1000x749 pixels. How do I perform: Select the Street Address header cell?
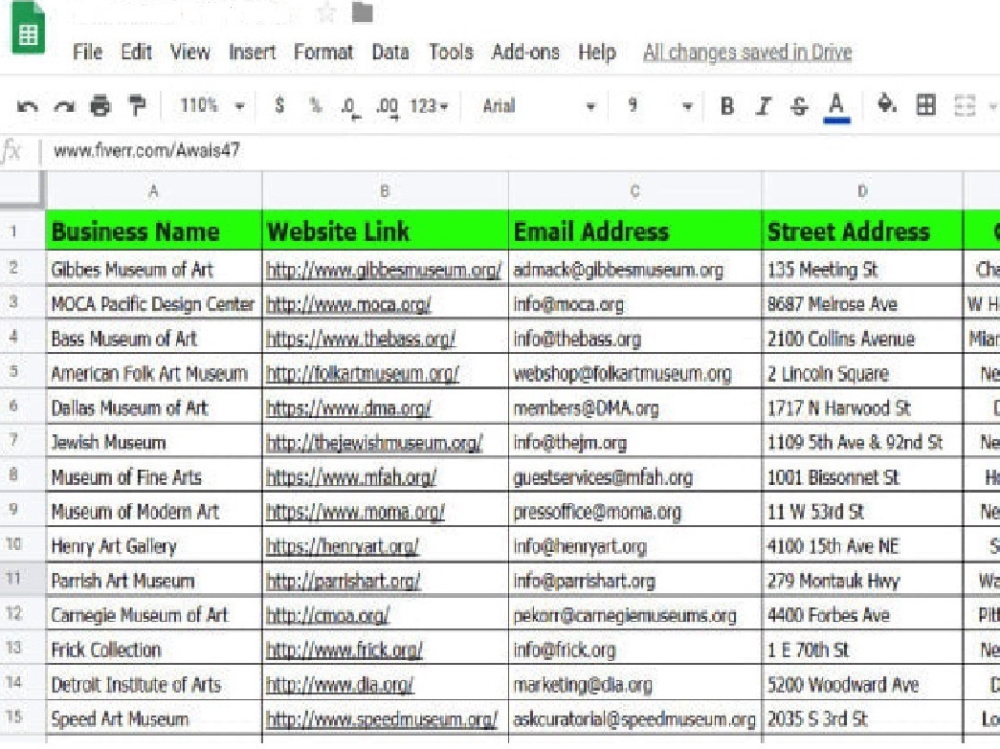coord(862,230)
